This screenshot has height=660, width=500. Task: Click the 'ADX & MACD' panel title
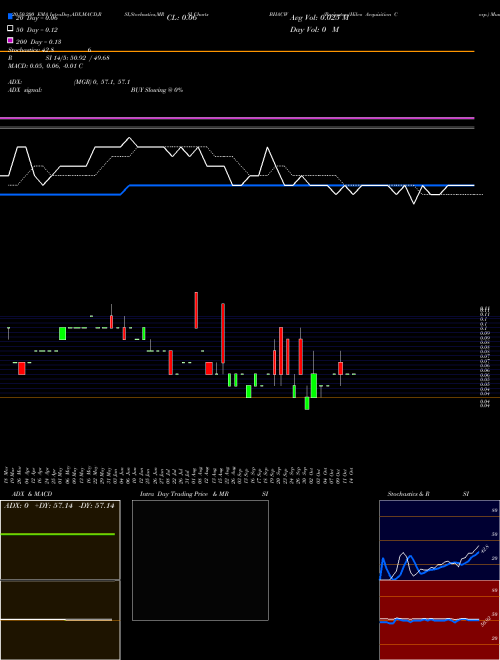pos(32,494)
